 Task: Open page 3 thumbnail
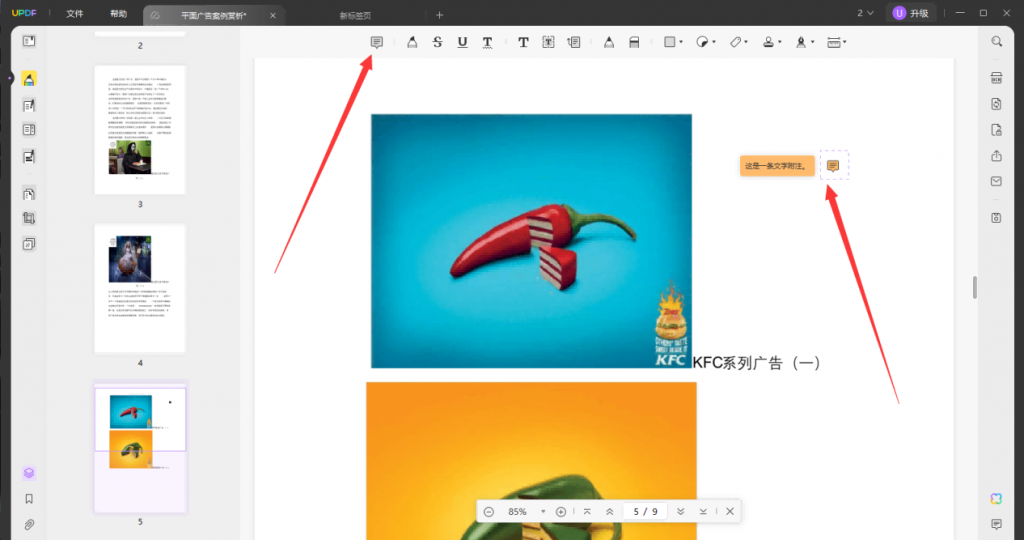[x=140, y=130]
